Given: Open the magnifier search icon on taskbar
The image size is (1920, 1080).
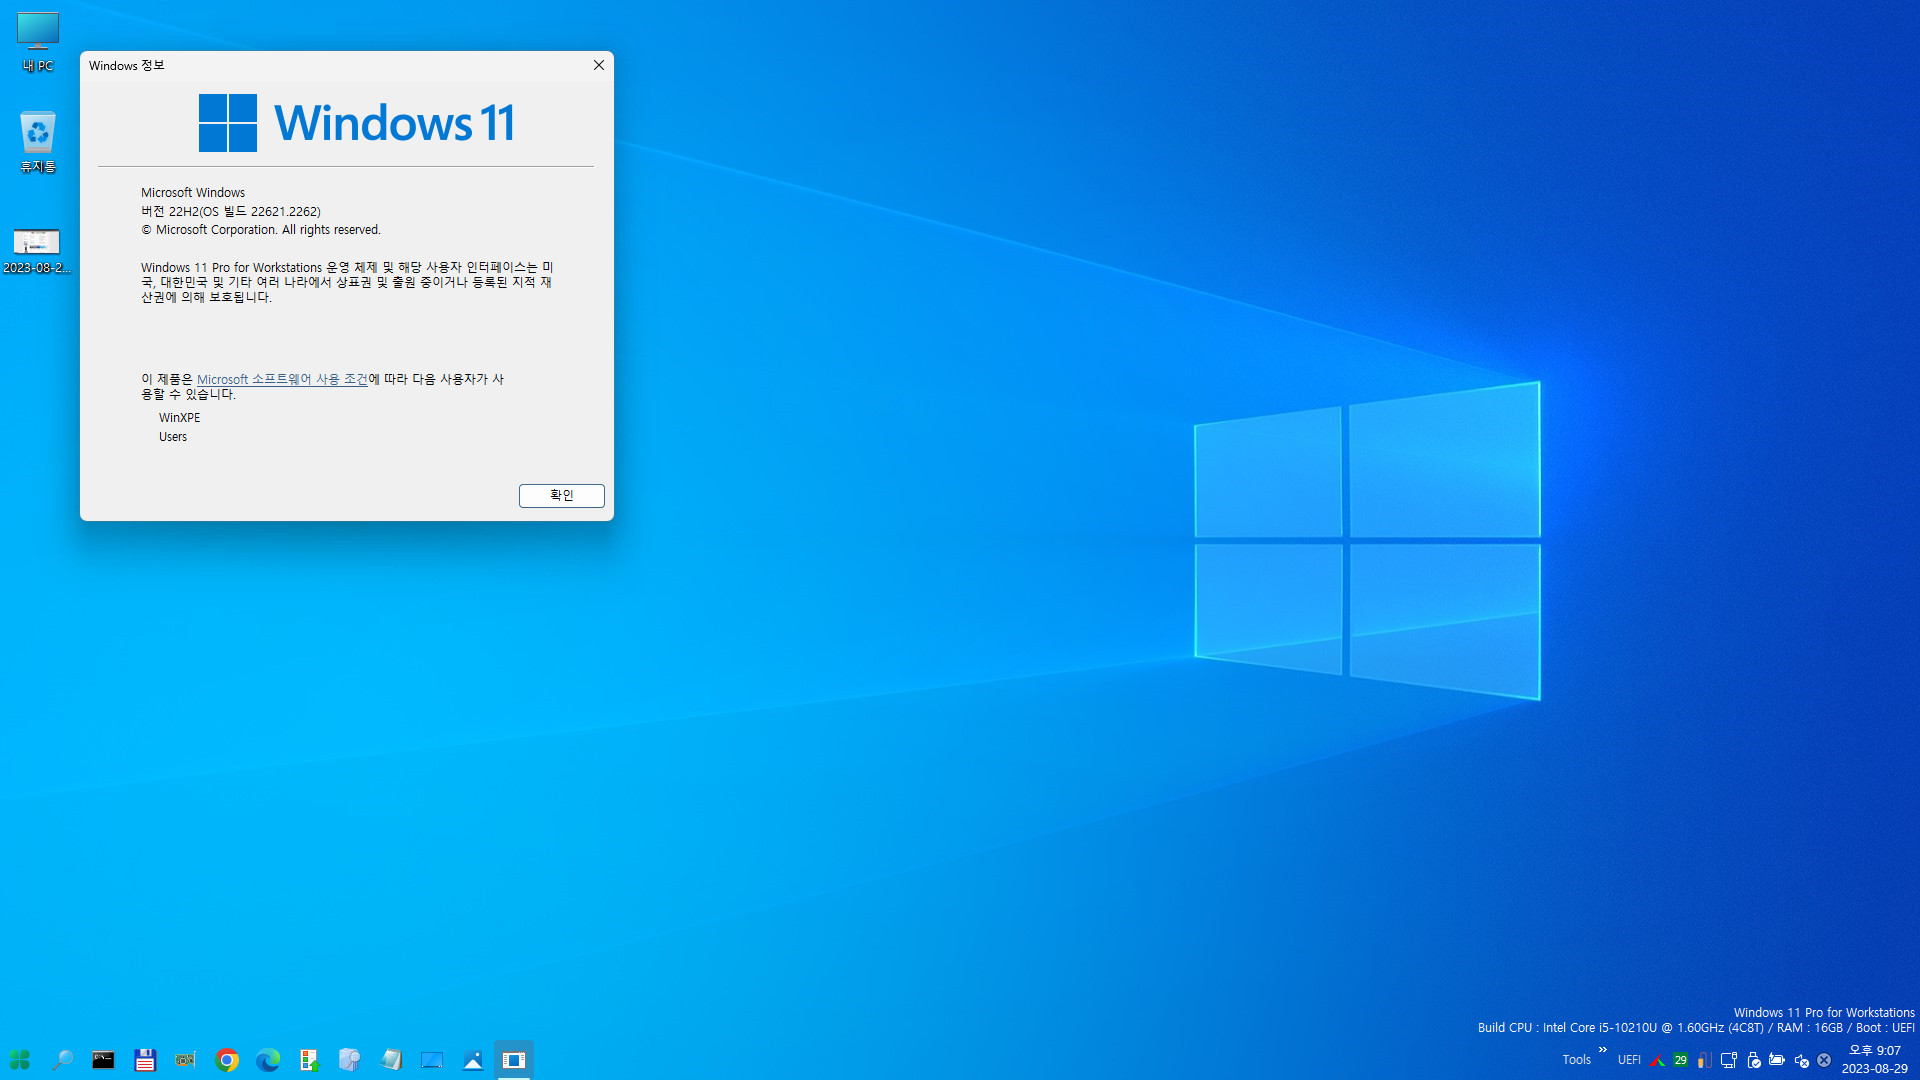Looking at the screenshot, I should coord(62,1060).
